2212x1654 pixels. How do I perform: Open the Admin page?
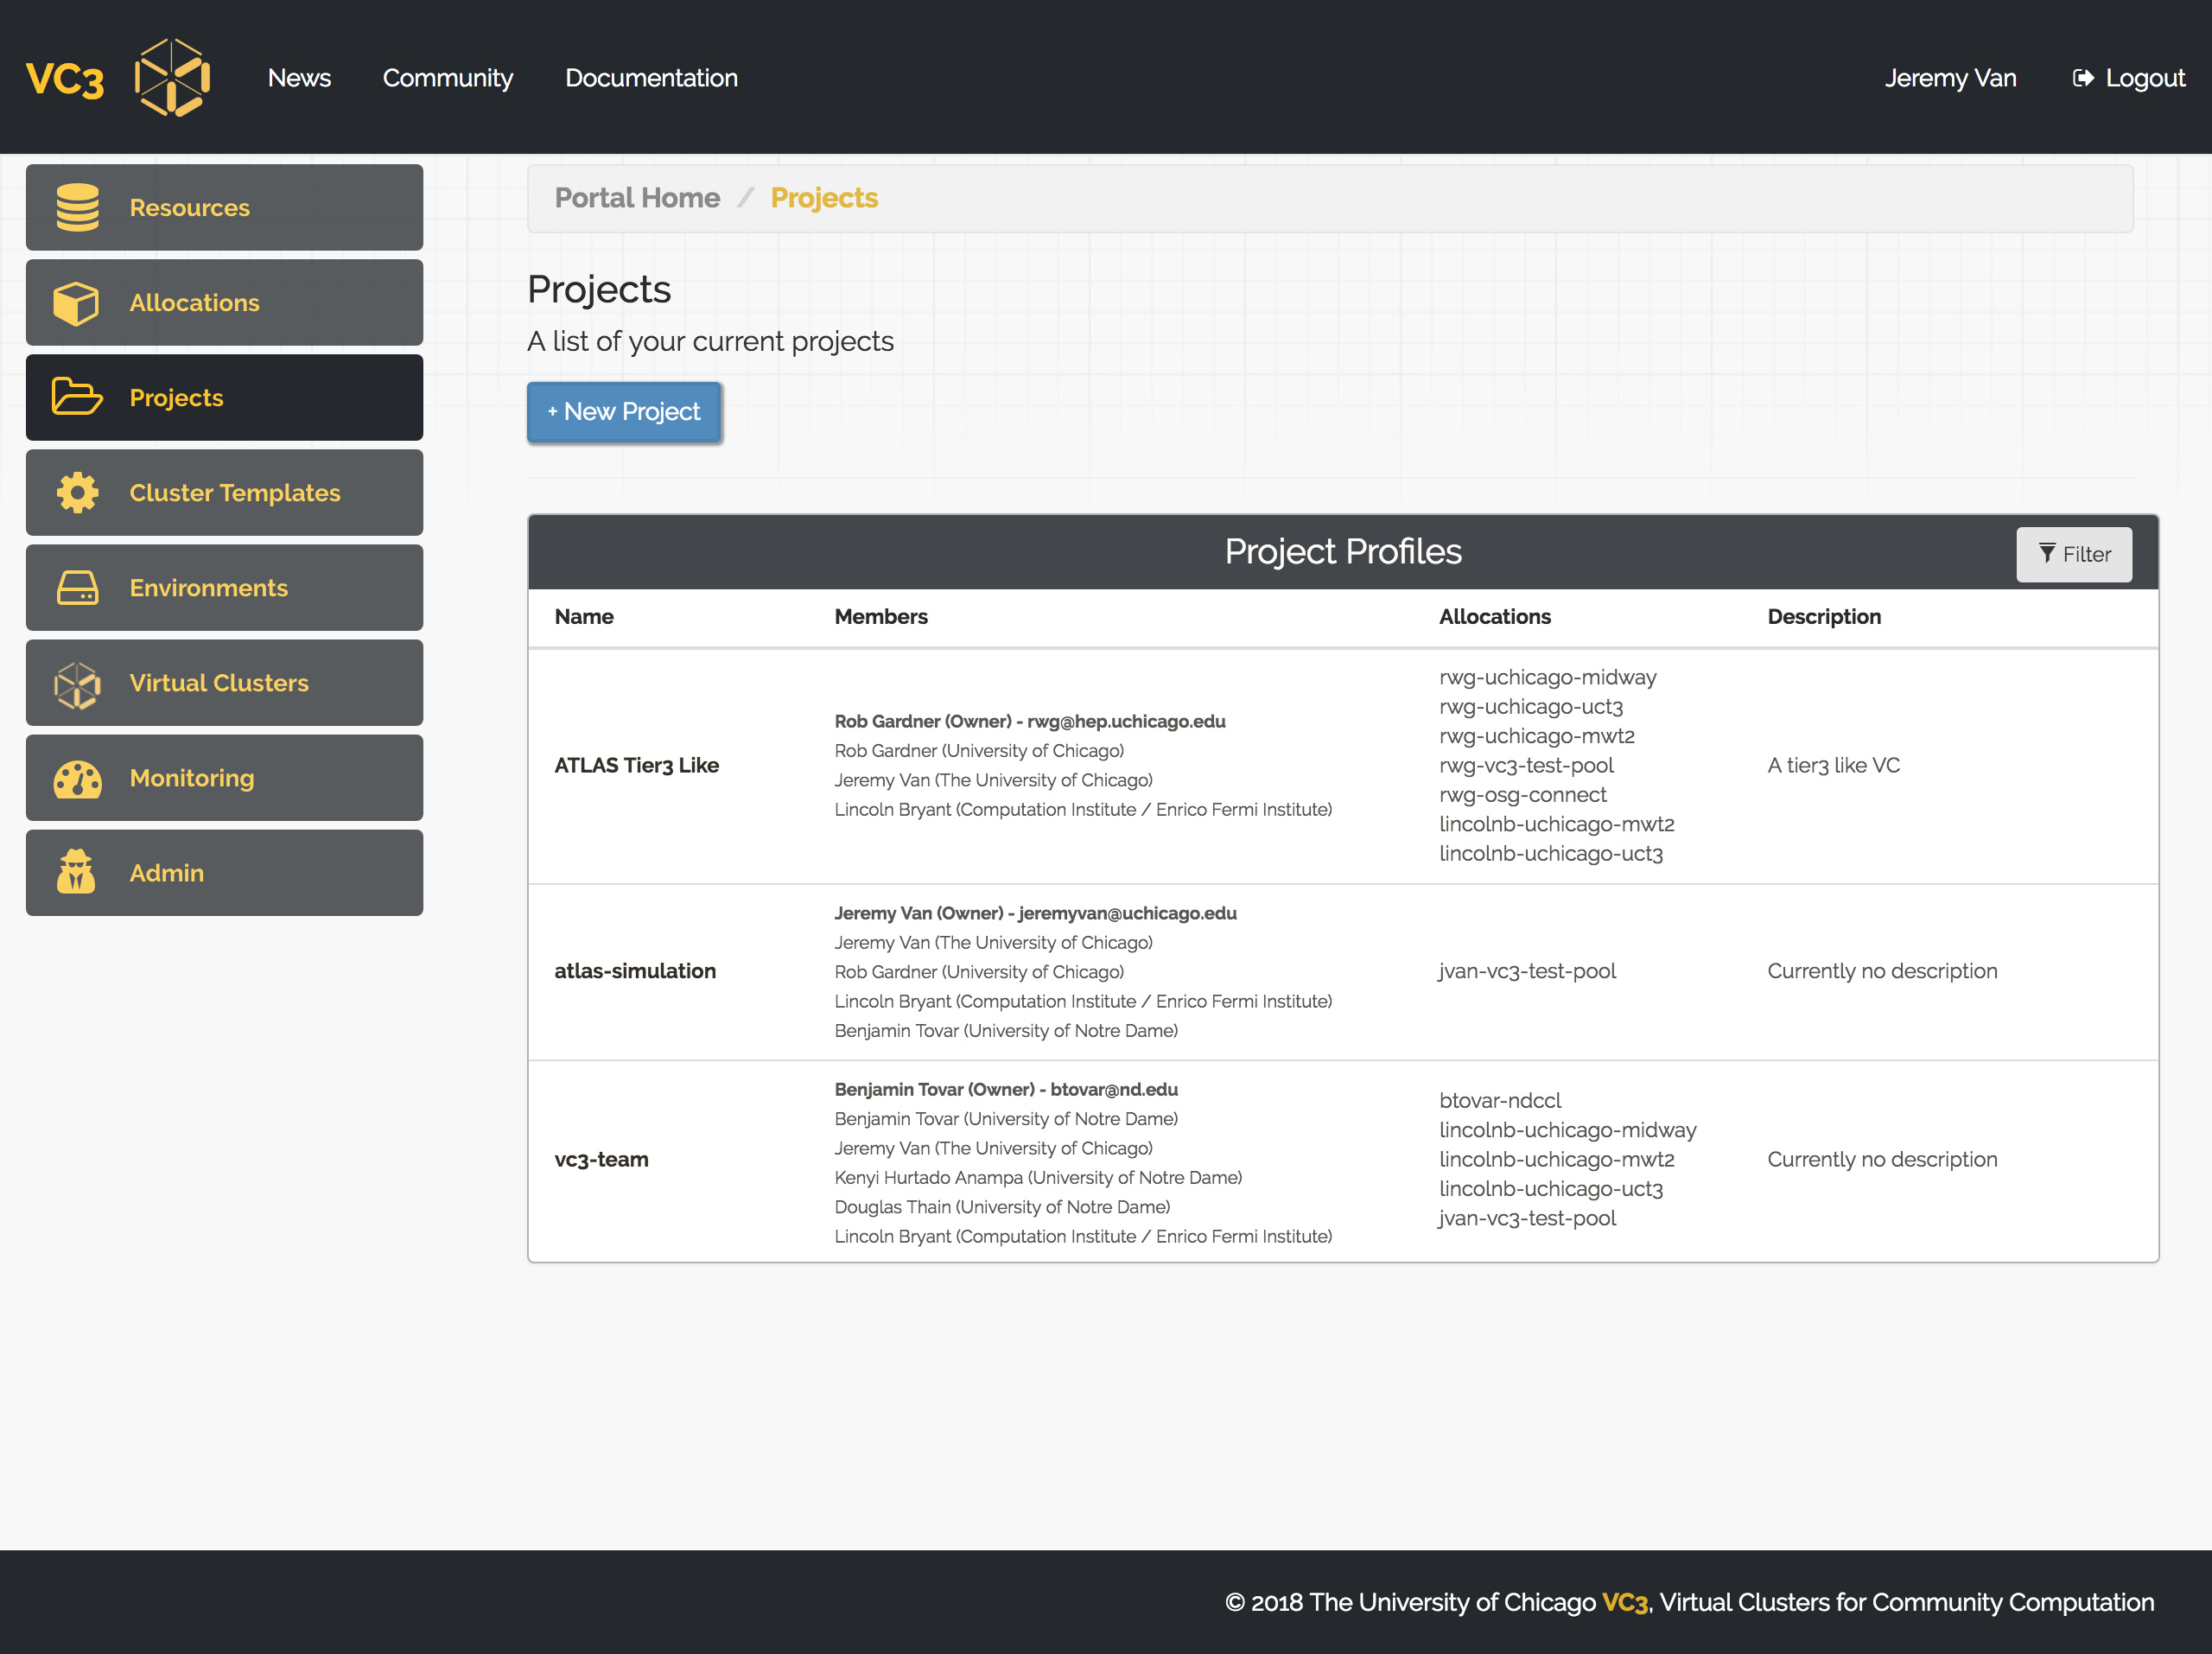click(x=224, y=873)
